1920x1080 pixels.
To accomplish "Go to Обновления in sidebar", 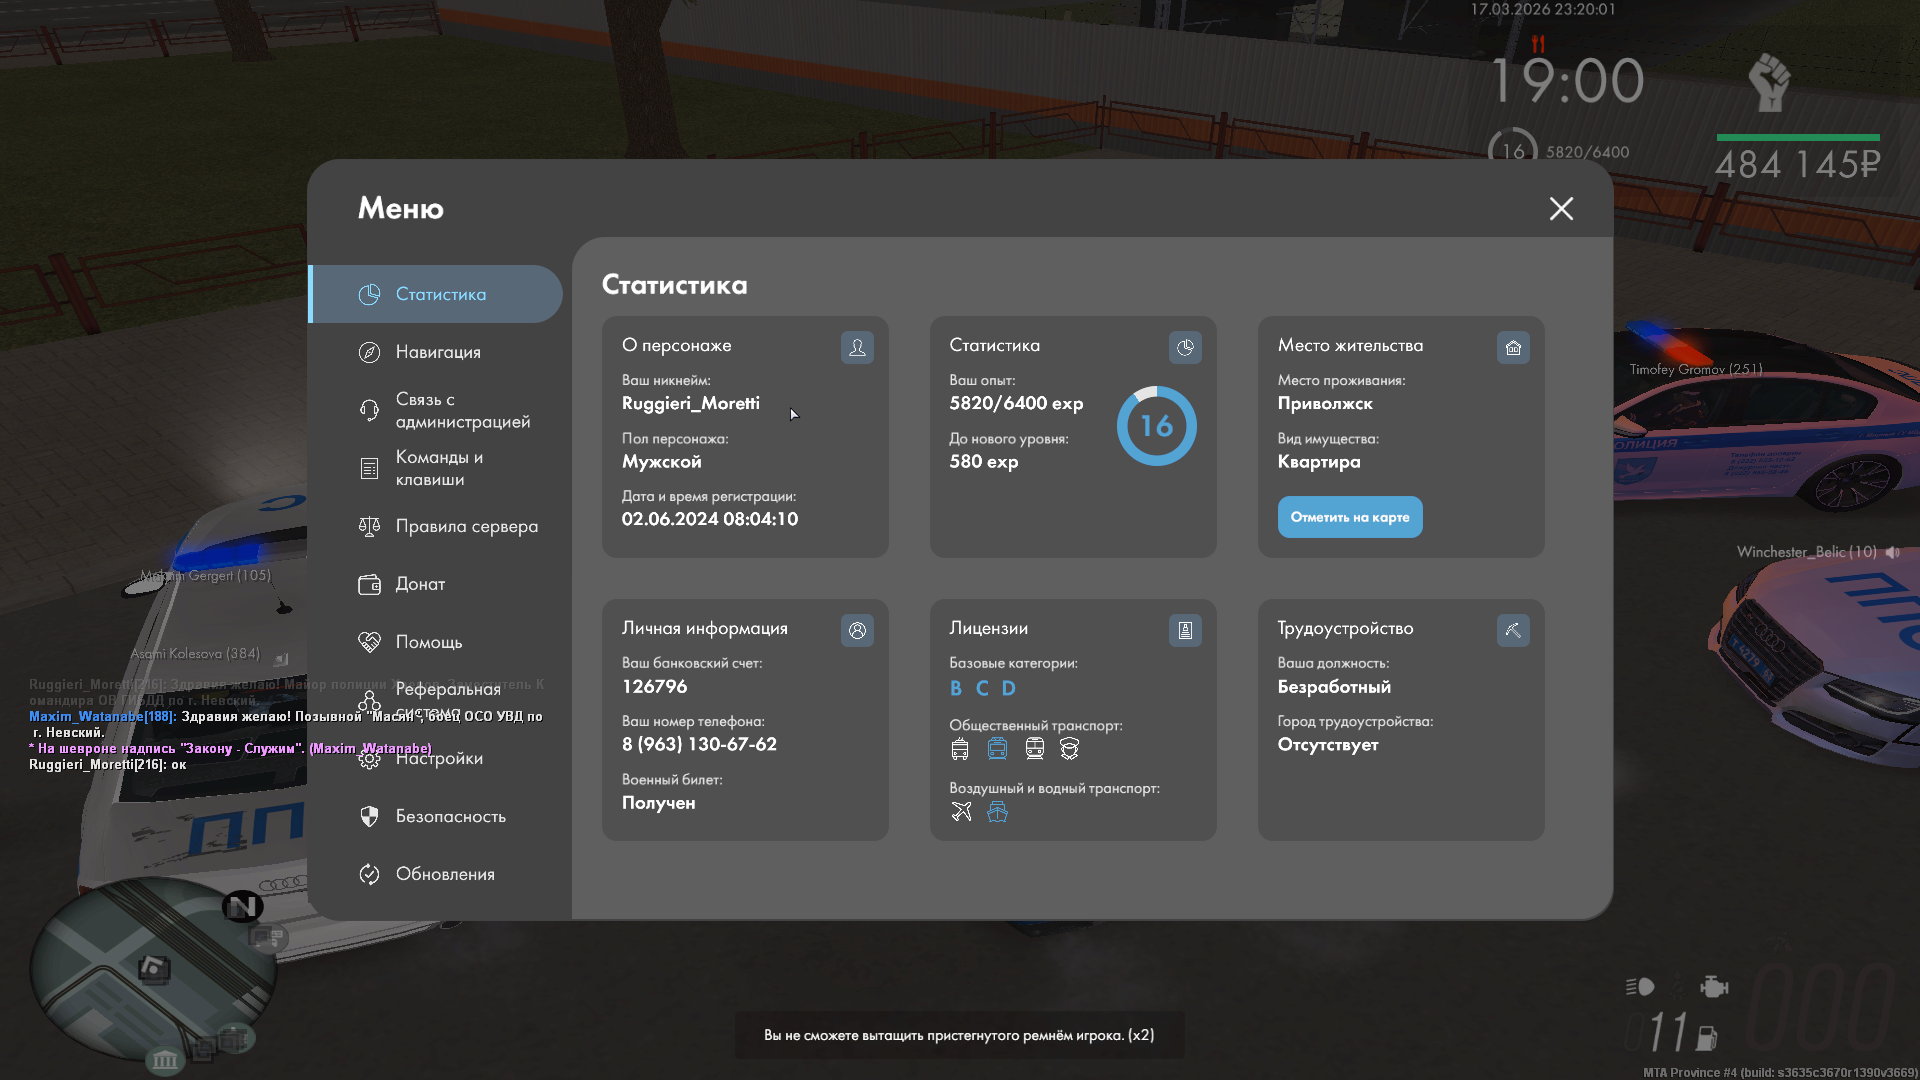I will click(x=445, y=874).
